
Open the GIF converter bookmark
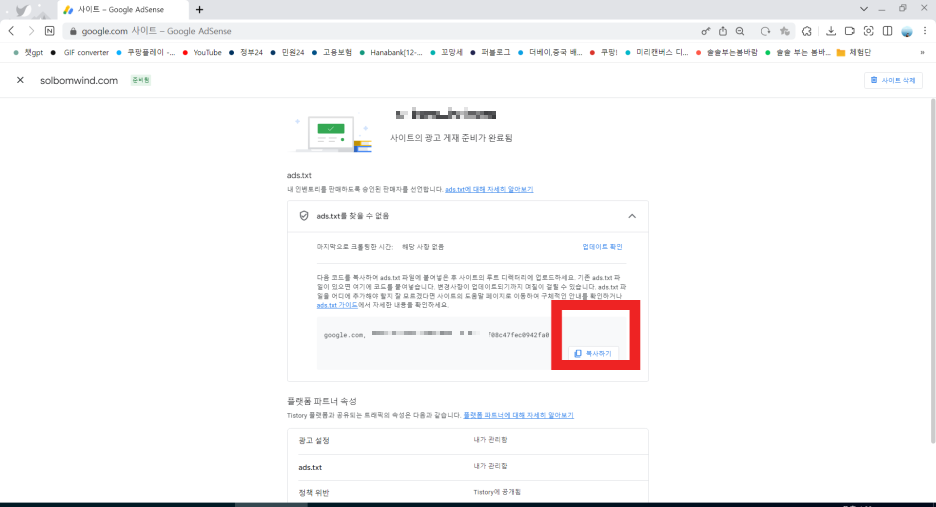tap(80, 53)
